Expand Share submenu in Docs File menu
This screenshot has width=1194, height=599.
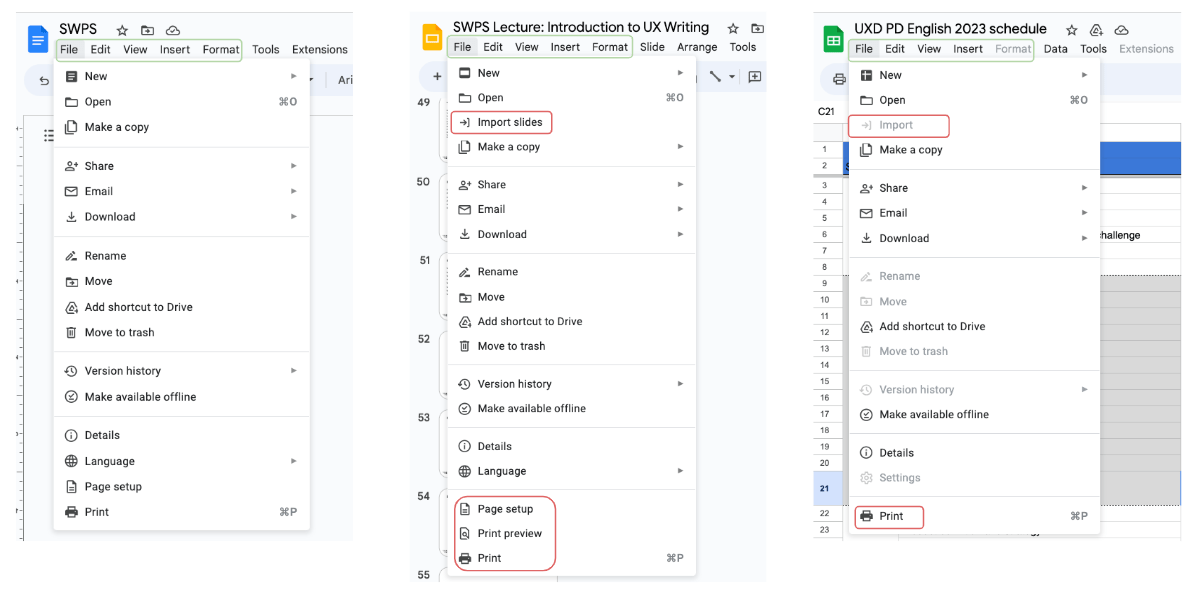[x=294, y=166]
